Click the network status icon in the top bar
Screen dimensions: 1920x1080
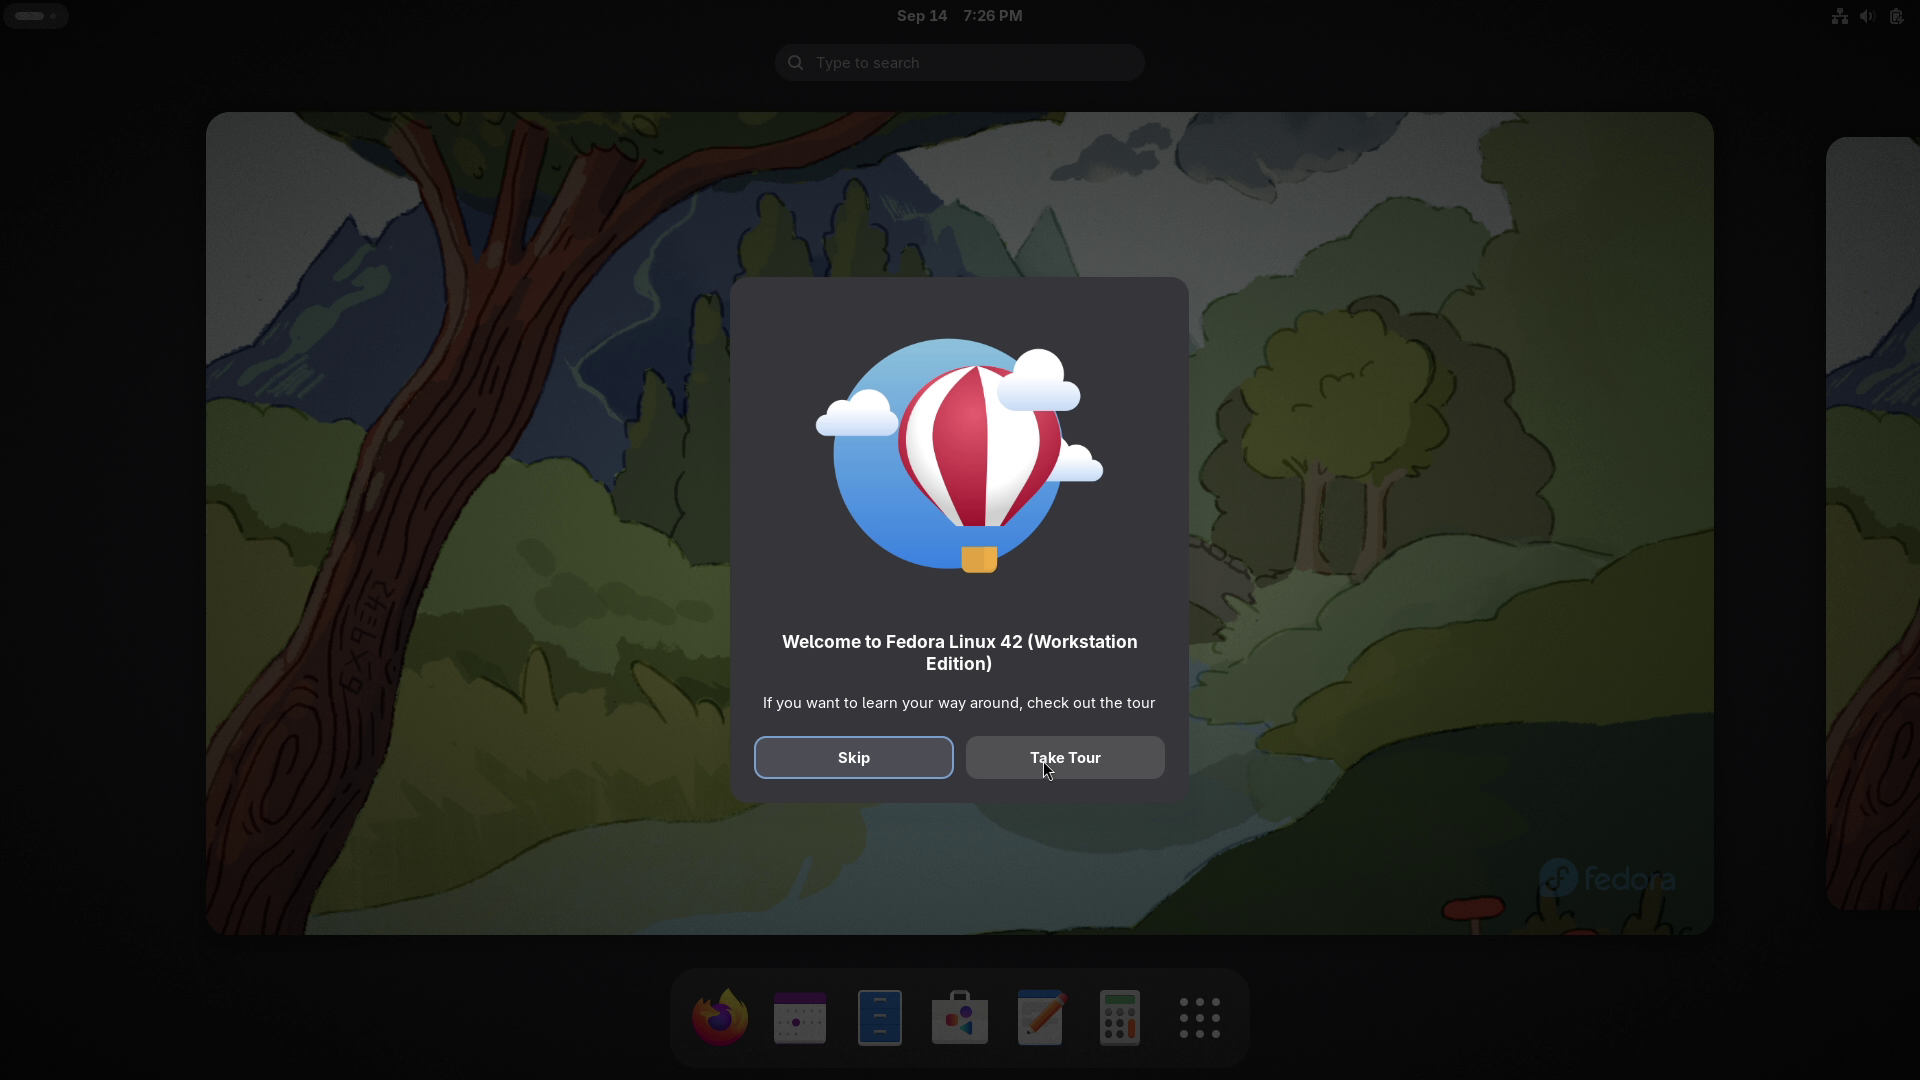[1840, 16]
